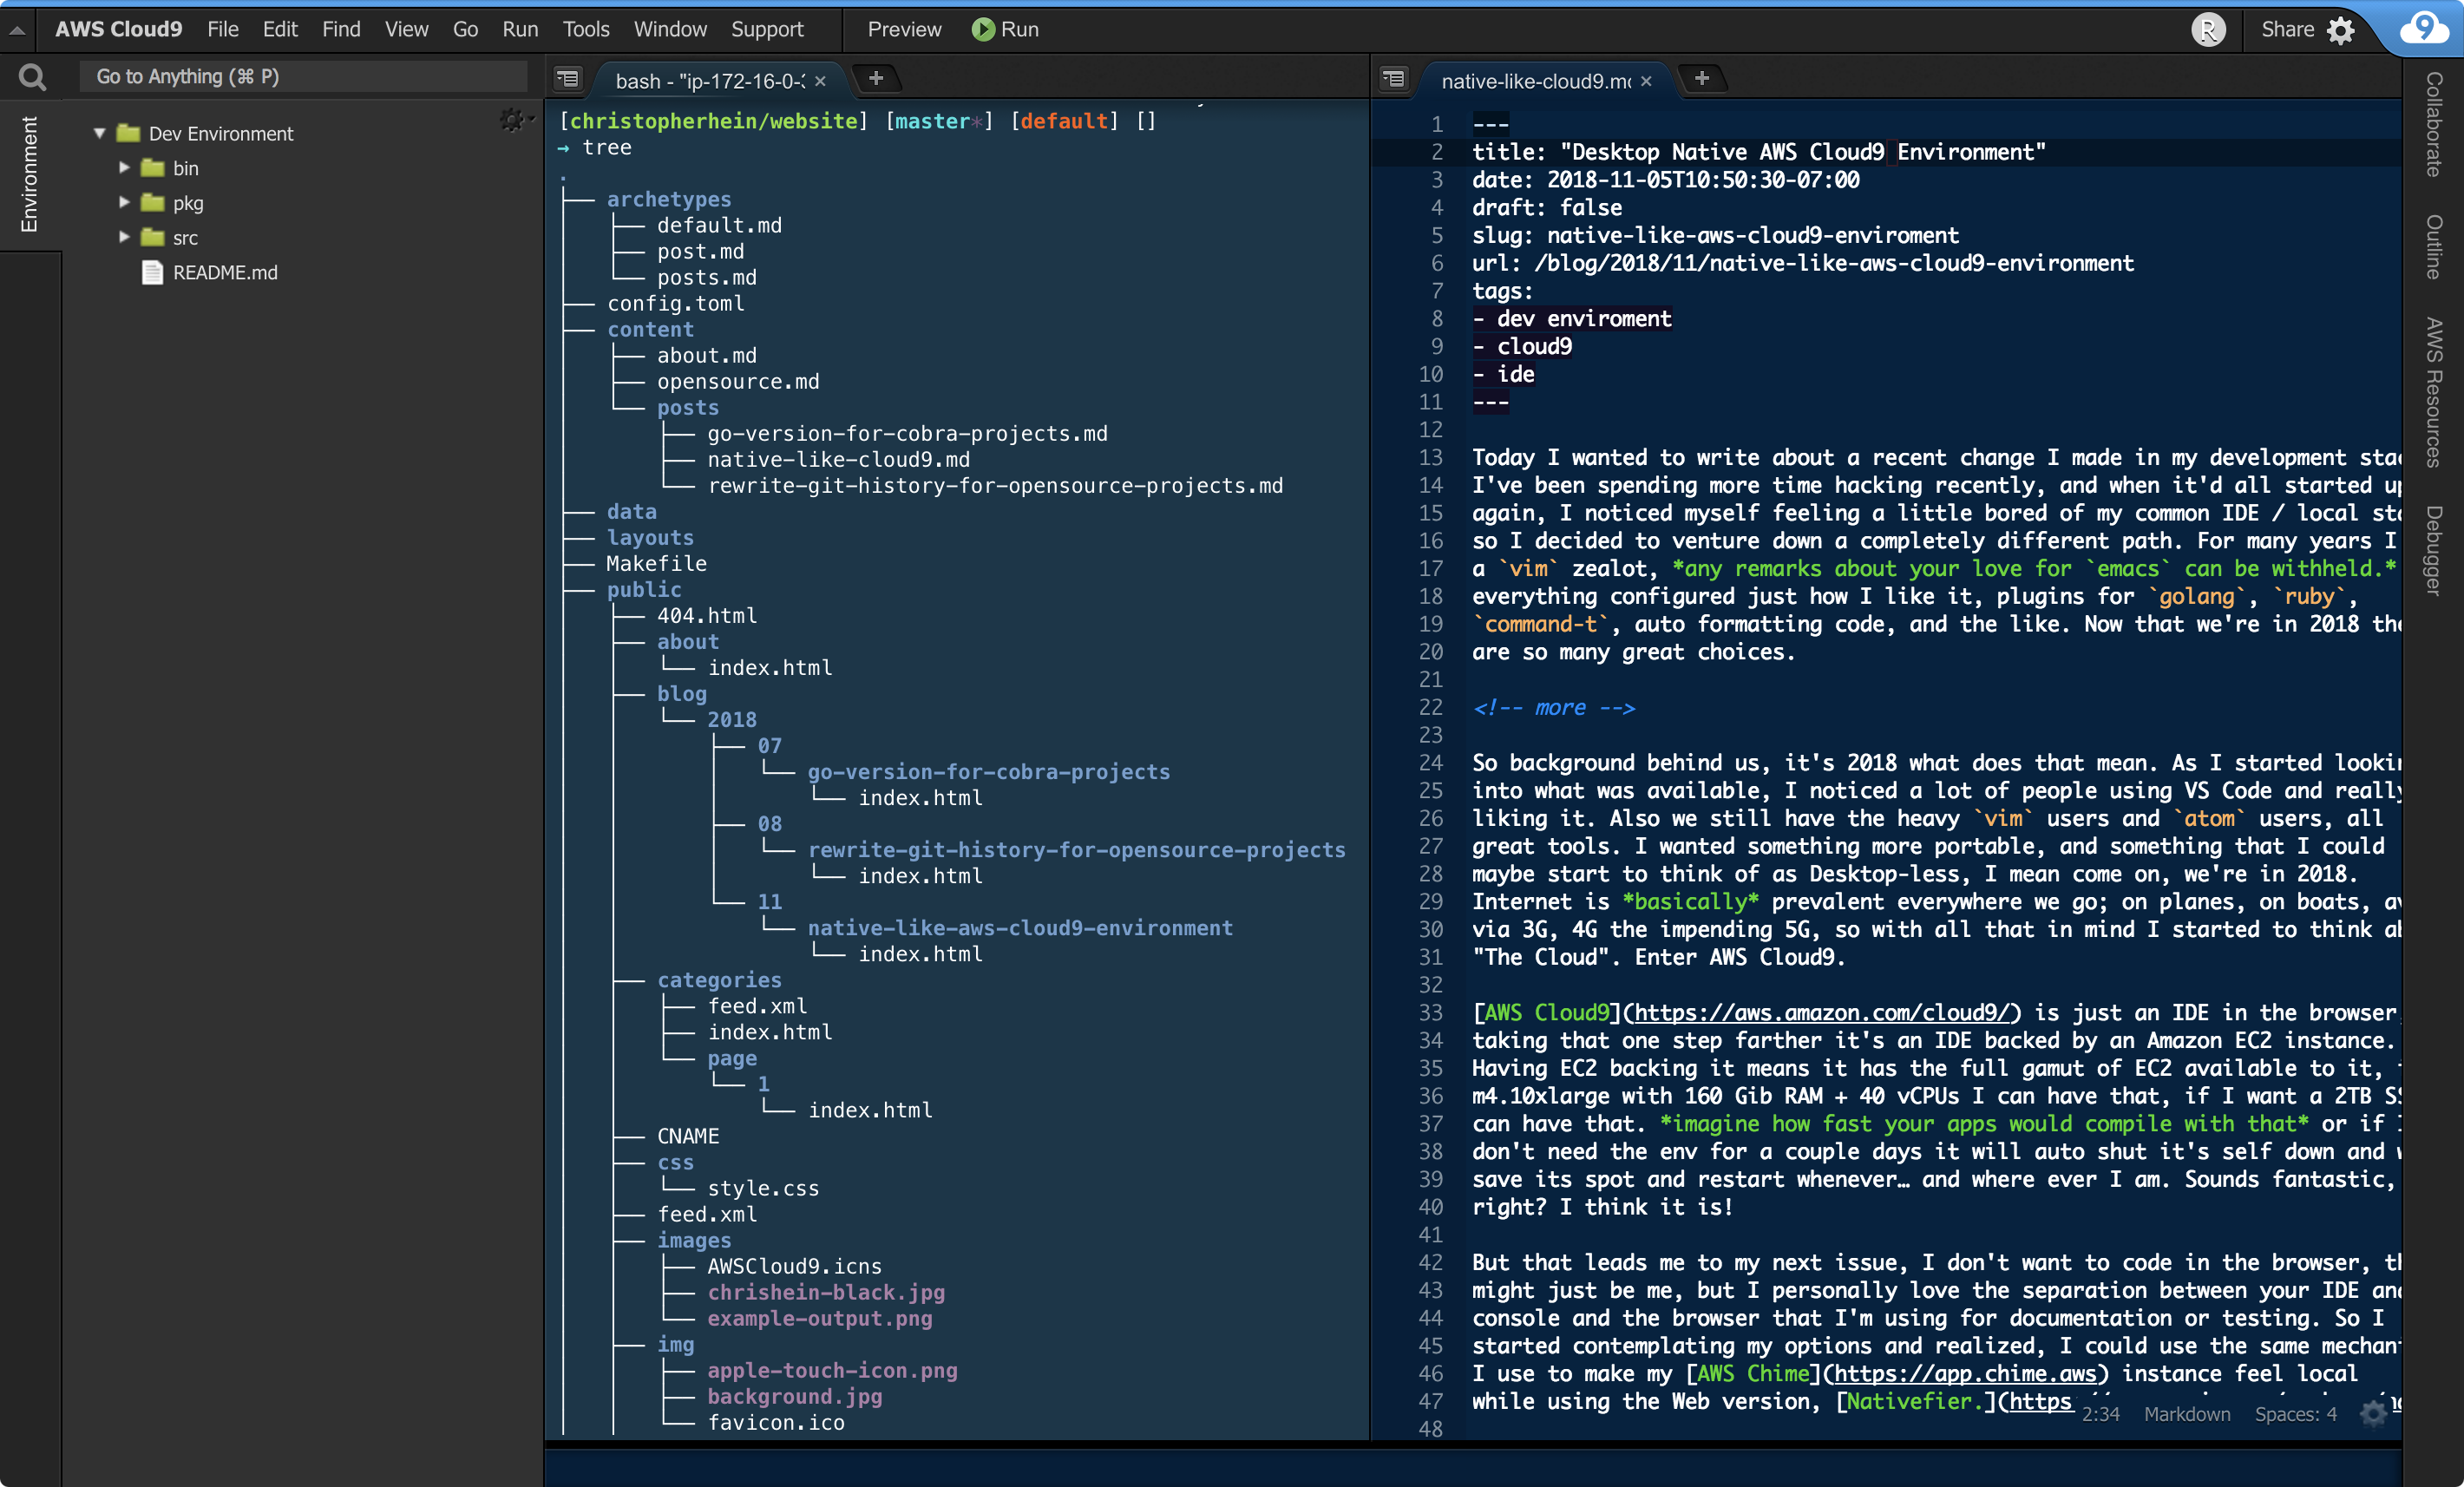Click 'Makefile' in terminal tree output
The image size is (2464, 1487).
point(656,563)
